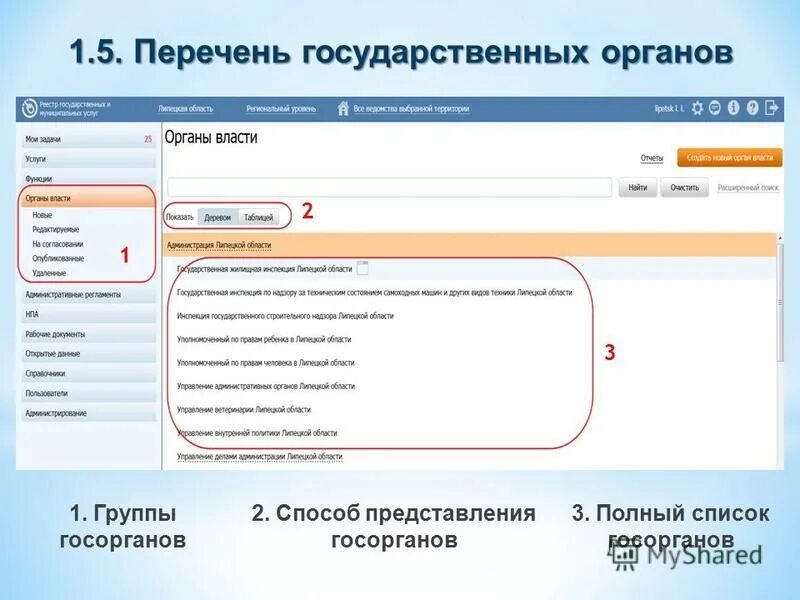
Task: Open Мои задачи in the sidebar
Action: click(x=89, y=139)
